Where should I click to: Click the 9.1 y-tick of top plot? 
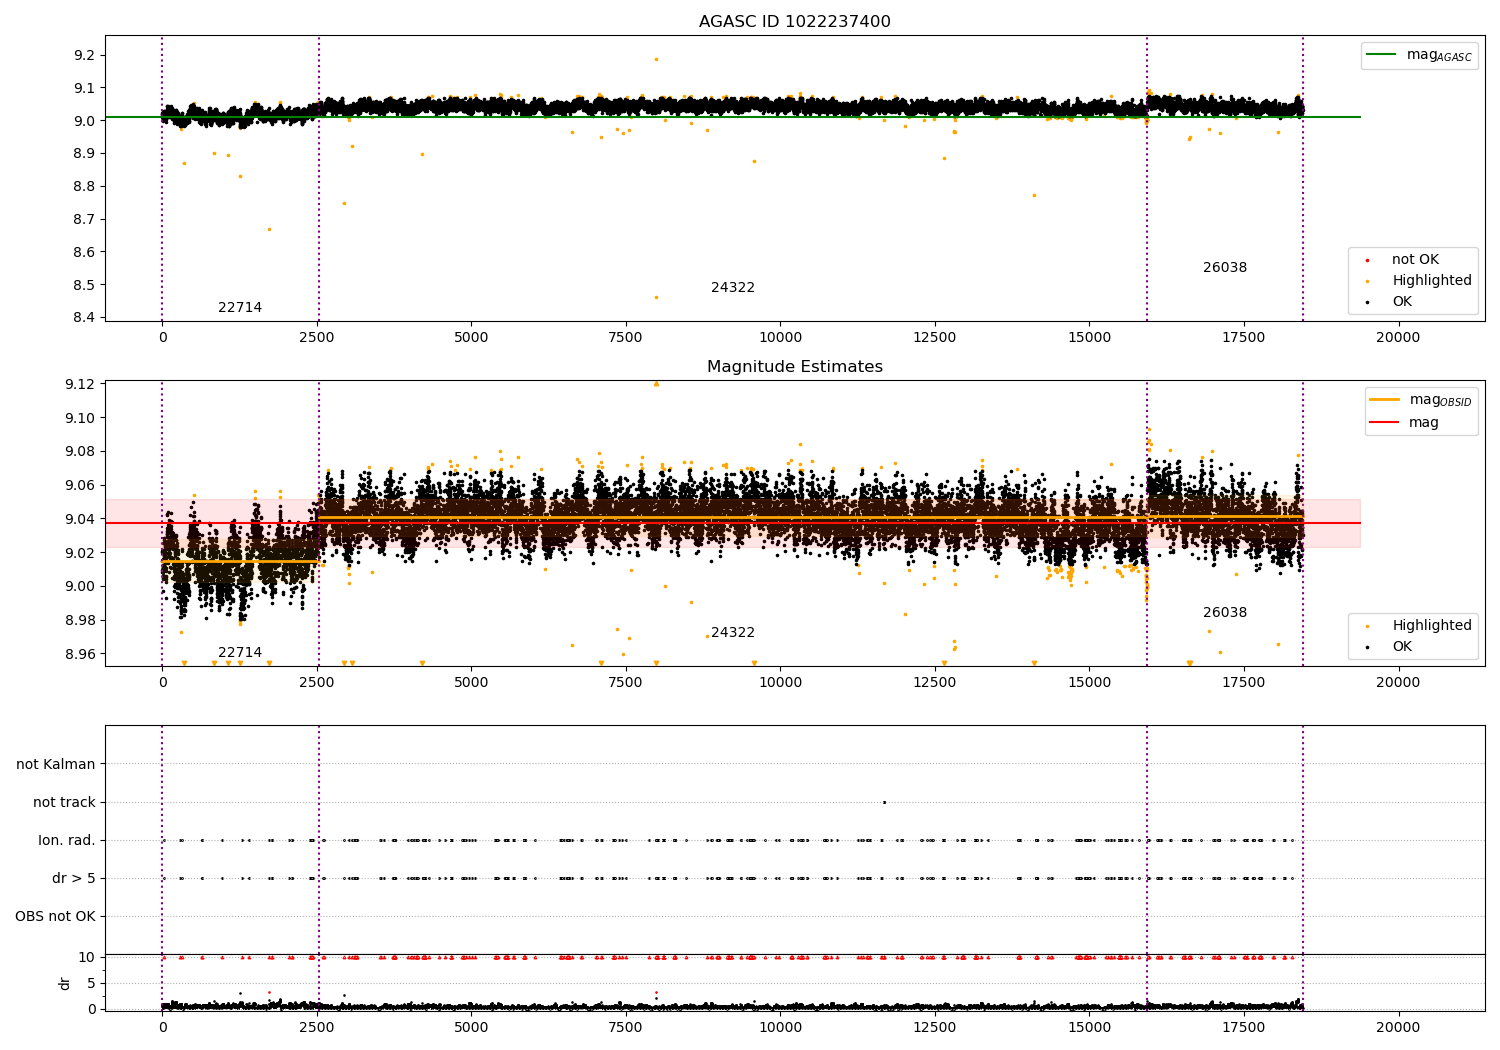(85, 89)
